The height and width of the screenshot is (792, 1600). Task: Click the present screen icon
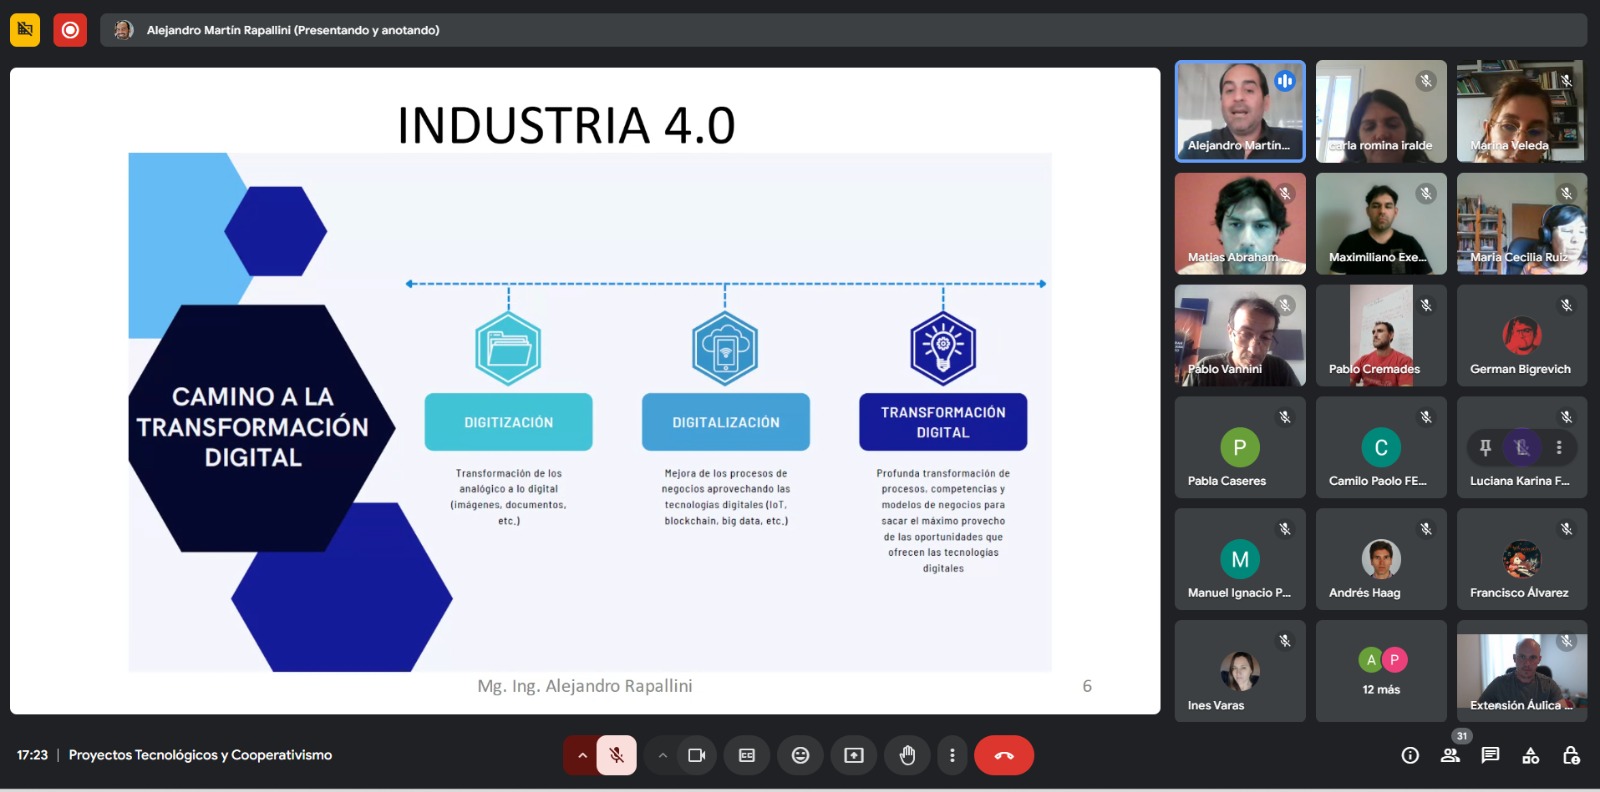pyautogui.click(x=854, y=755)
